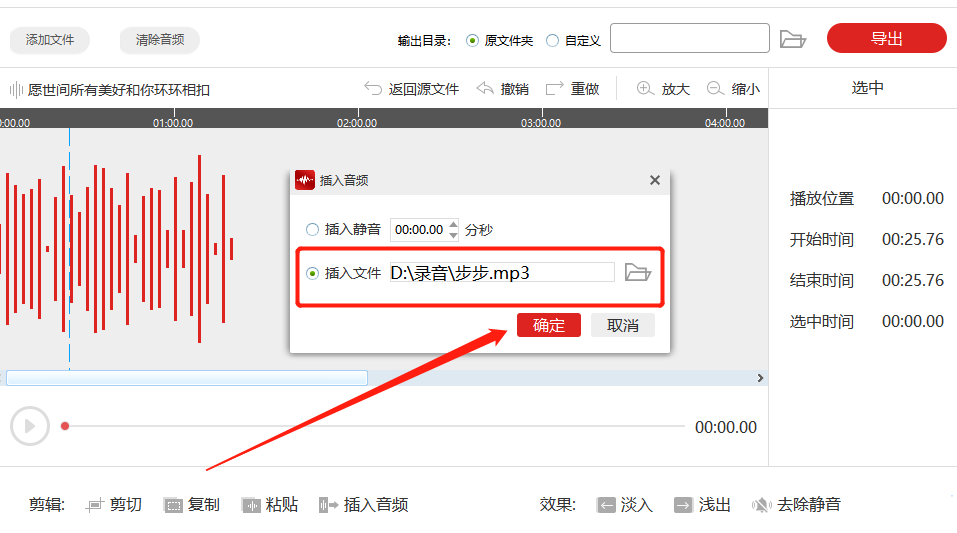Click the 结束时间 value 00:25.76
The width and height of the screenshot is (957, 533).
(x=912, y=280)
